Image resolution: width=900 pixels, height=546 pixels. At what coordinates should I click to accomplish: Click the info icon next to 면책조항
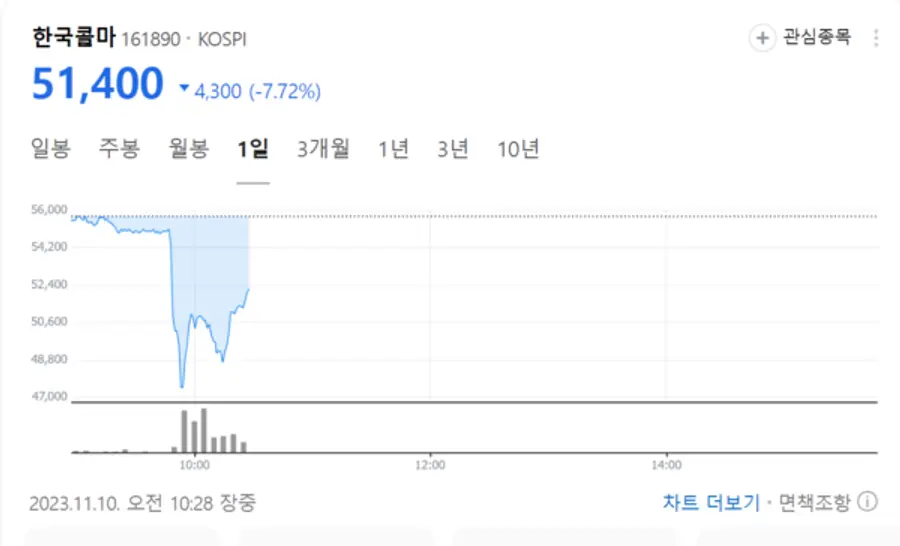[868, 501]
